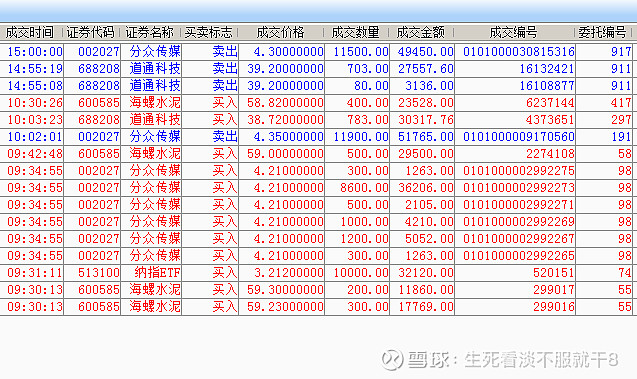The height and width of the screenshot is (379, 637).
Task: Click the 买卖标志 column header
Action: [x=208, y=32]
